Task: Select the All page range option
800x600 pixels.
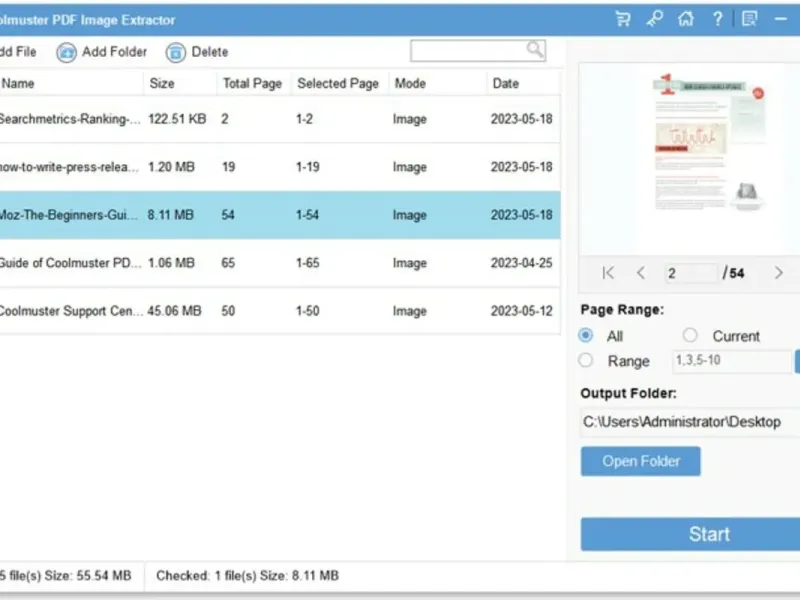Action: click(x=586, y=335)
